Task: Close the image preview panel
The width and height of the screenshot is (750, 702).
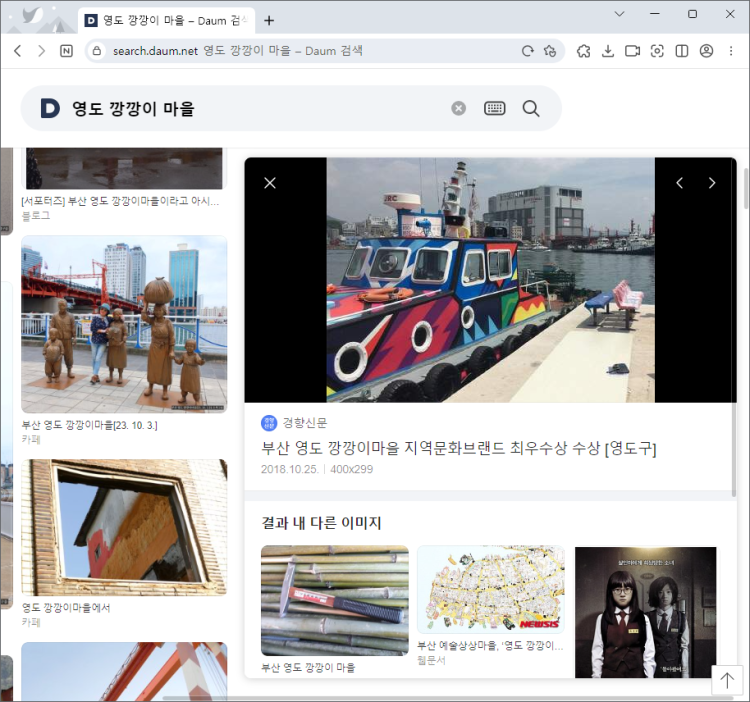Action: 270,183
